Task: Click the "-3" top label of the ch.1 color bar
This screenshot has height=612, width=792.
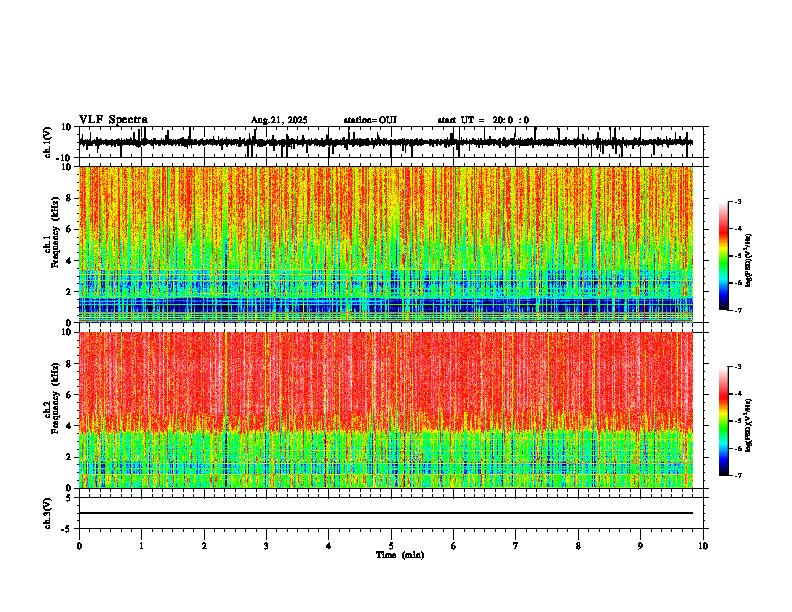Action: click(737, 202)
